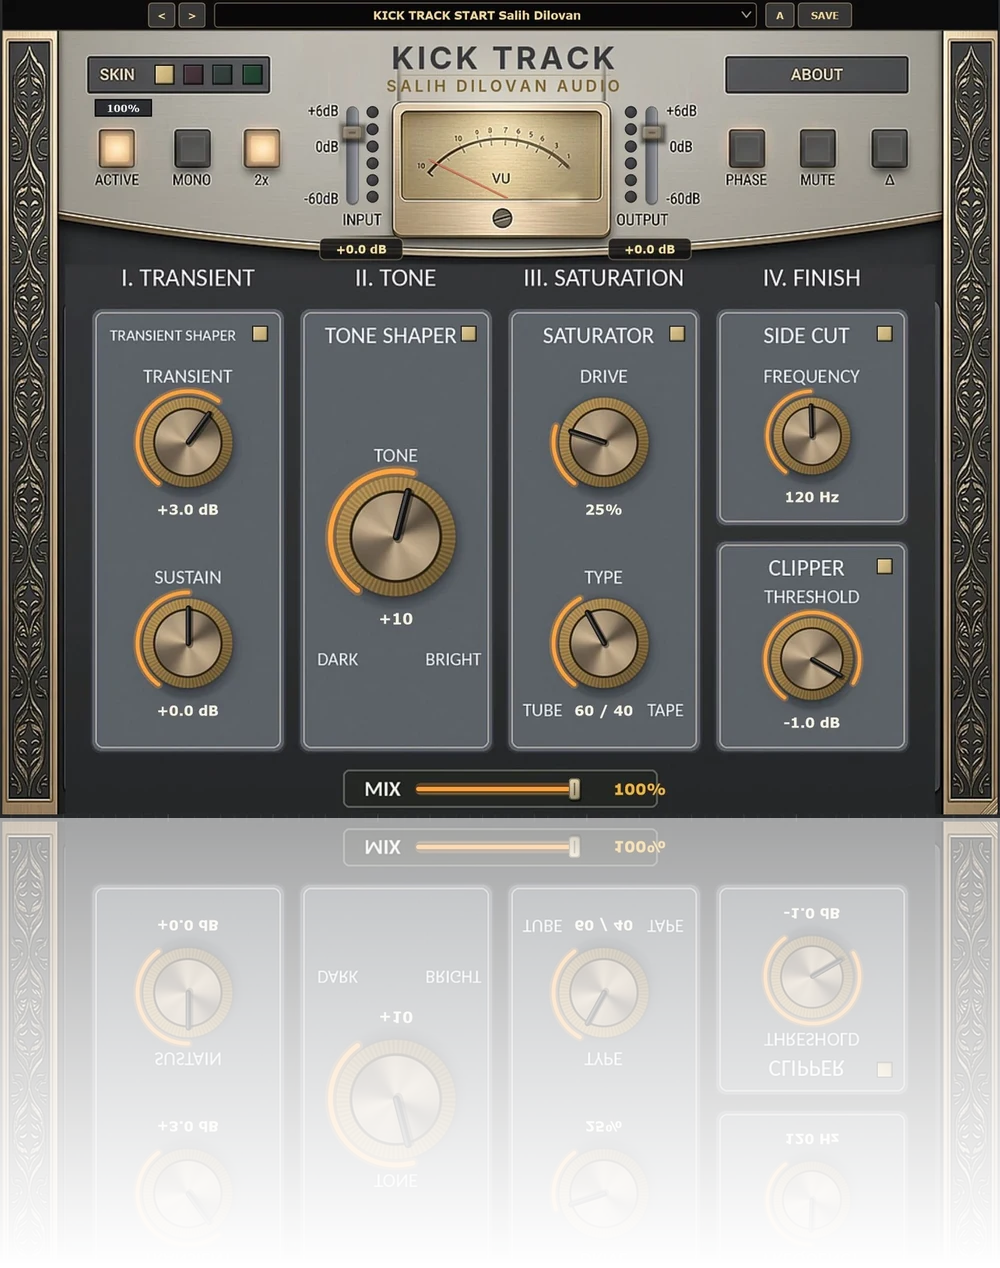This screenshot has width=1000, height=1268.
Task: Toggle the ACTIVE button
Action: 116,148
